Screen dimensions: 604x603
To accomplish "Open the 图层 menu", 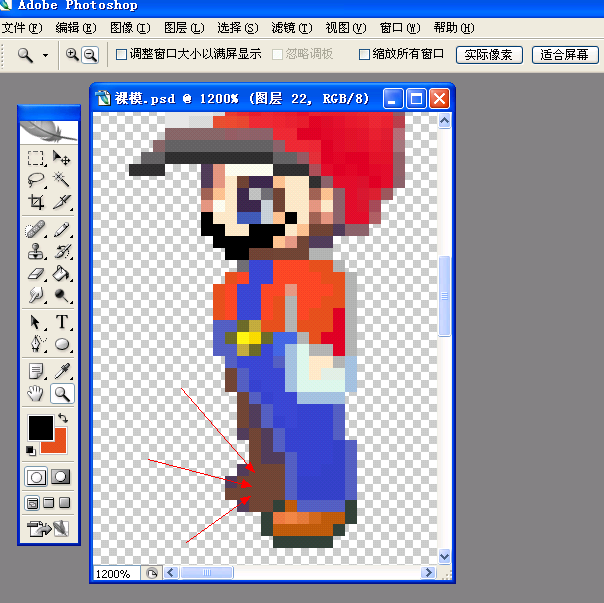I will (184, 28).
